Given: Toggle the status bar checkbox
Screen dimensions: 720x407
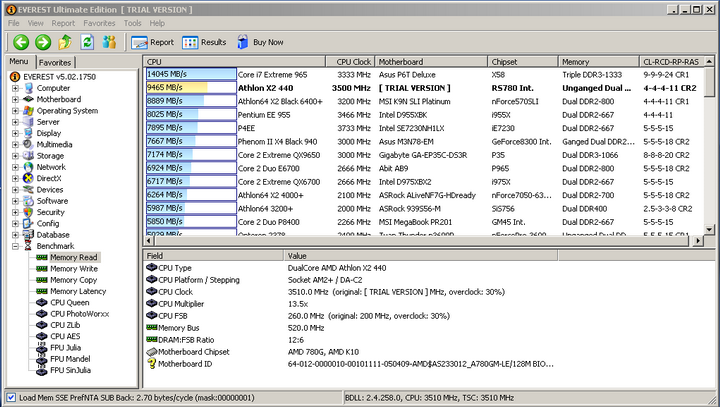Looking at the screenshot, I should [x=11, y=398].
